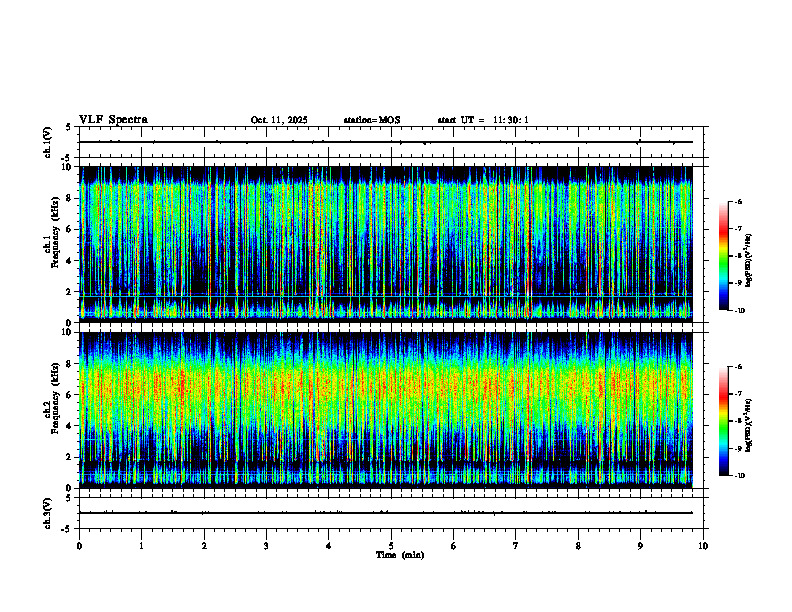Screen dimensions: 792x612
Task: Click the "station=MOS" header label
Action: (372, 120)
